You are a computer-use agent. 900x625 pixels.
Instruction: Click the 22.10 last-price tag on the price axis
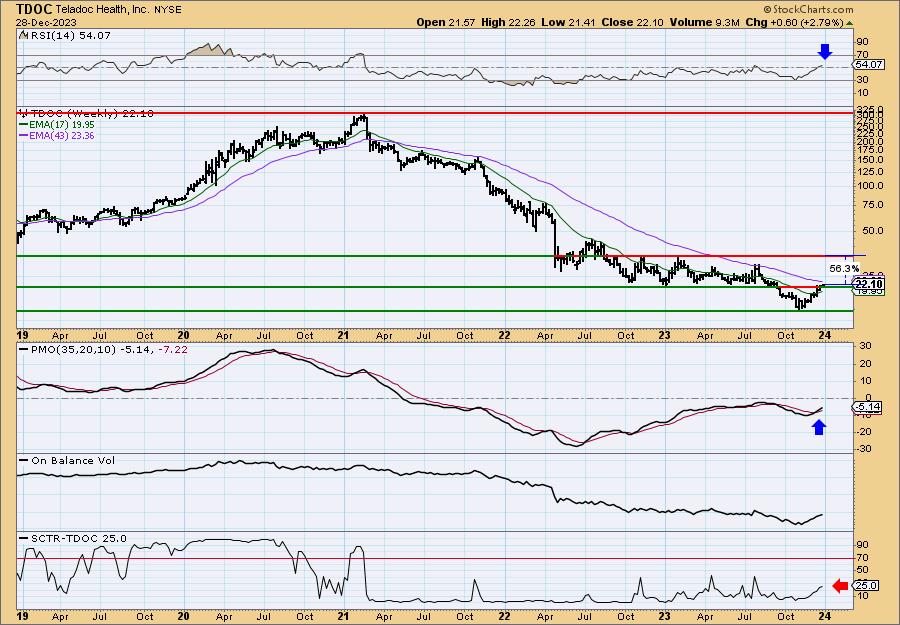coord(869,284)
